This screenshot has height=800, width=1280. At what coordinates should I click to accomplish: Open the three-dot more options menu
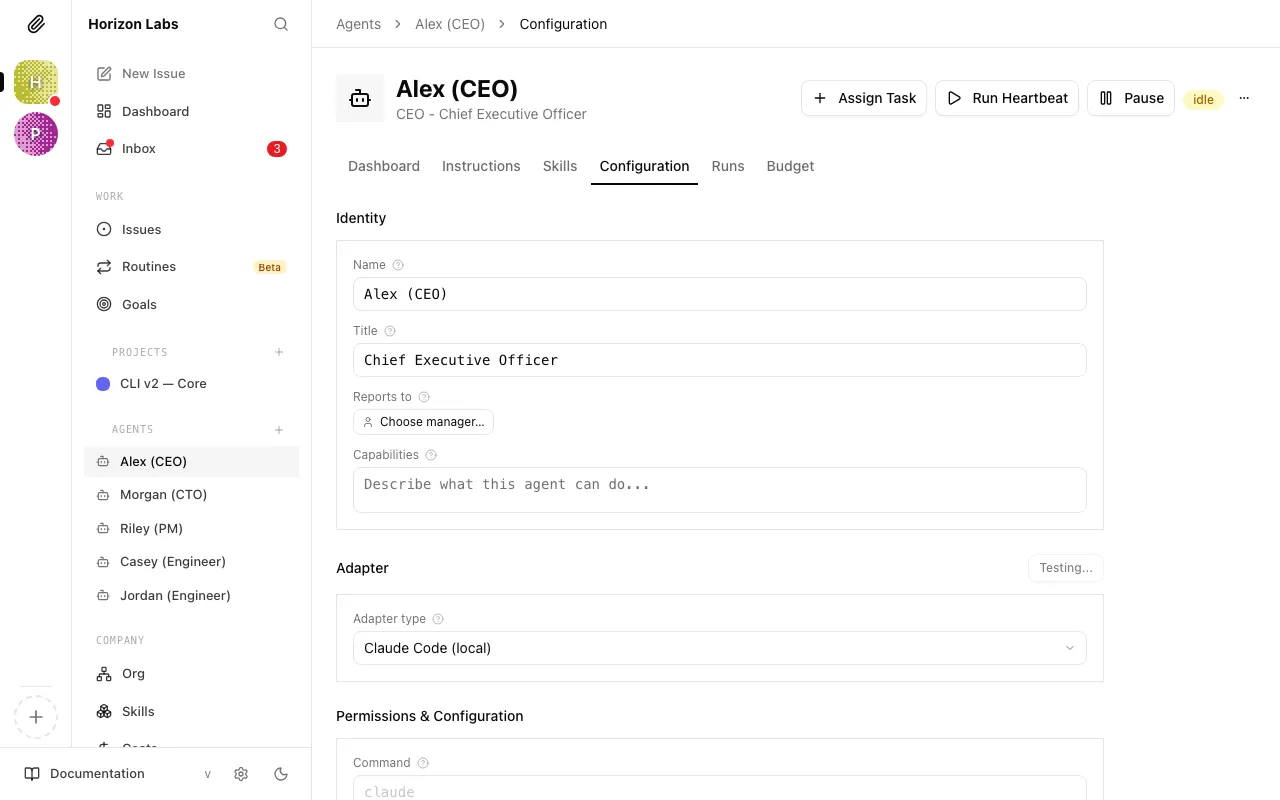tap(1244, 98)
